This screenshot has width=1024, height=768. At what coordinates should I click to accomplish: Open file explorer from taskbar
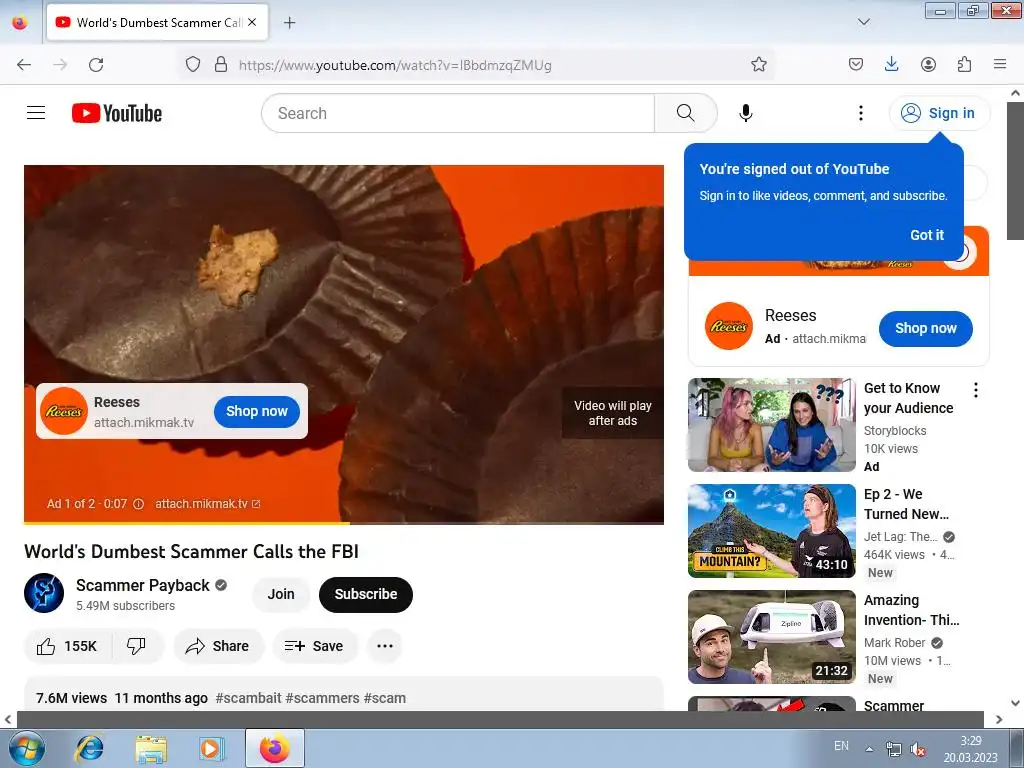pyautogui.click(x=151, y=748)
